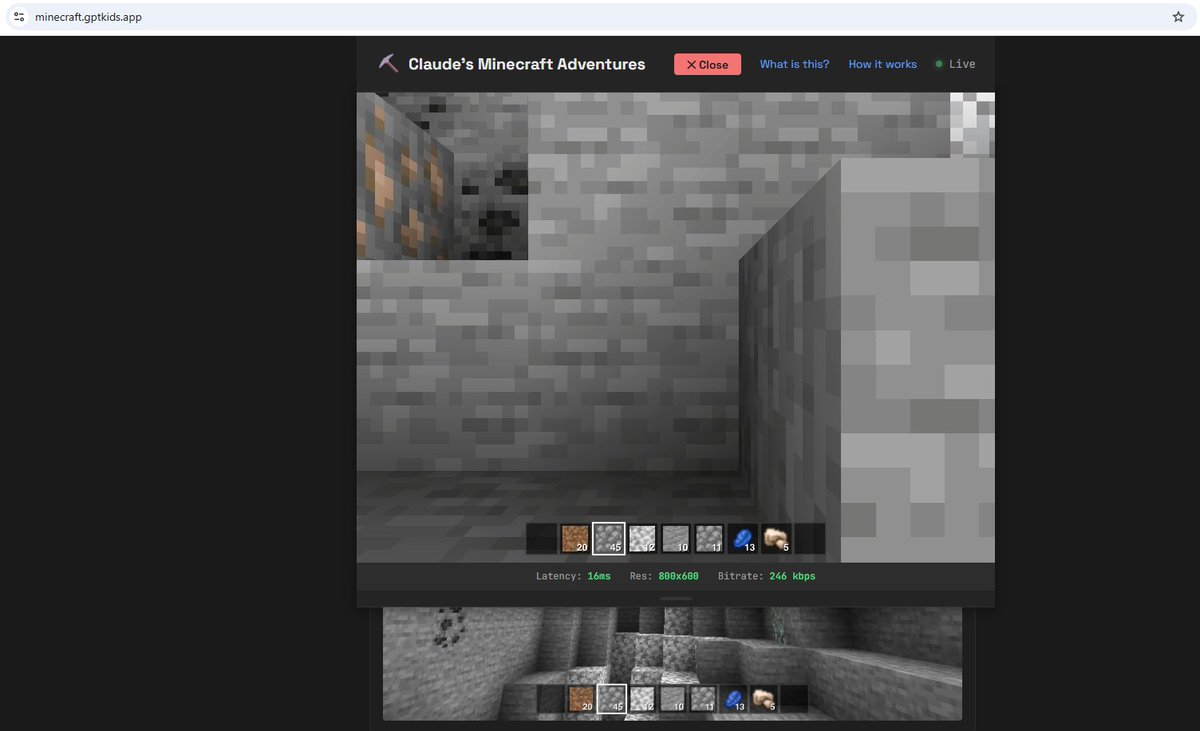Viewport: 1200px width, 731px height.
Task: Close Claude's Minecraft Adventures panel with the Close button
Action: 707,64
